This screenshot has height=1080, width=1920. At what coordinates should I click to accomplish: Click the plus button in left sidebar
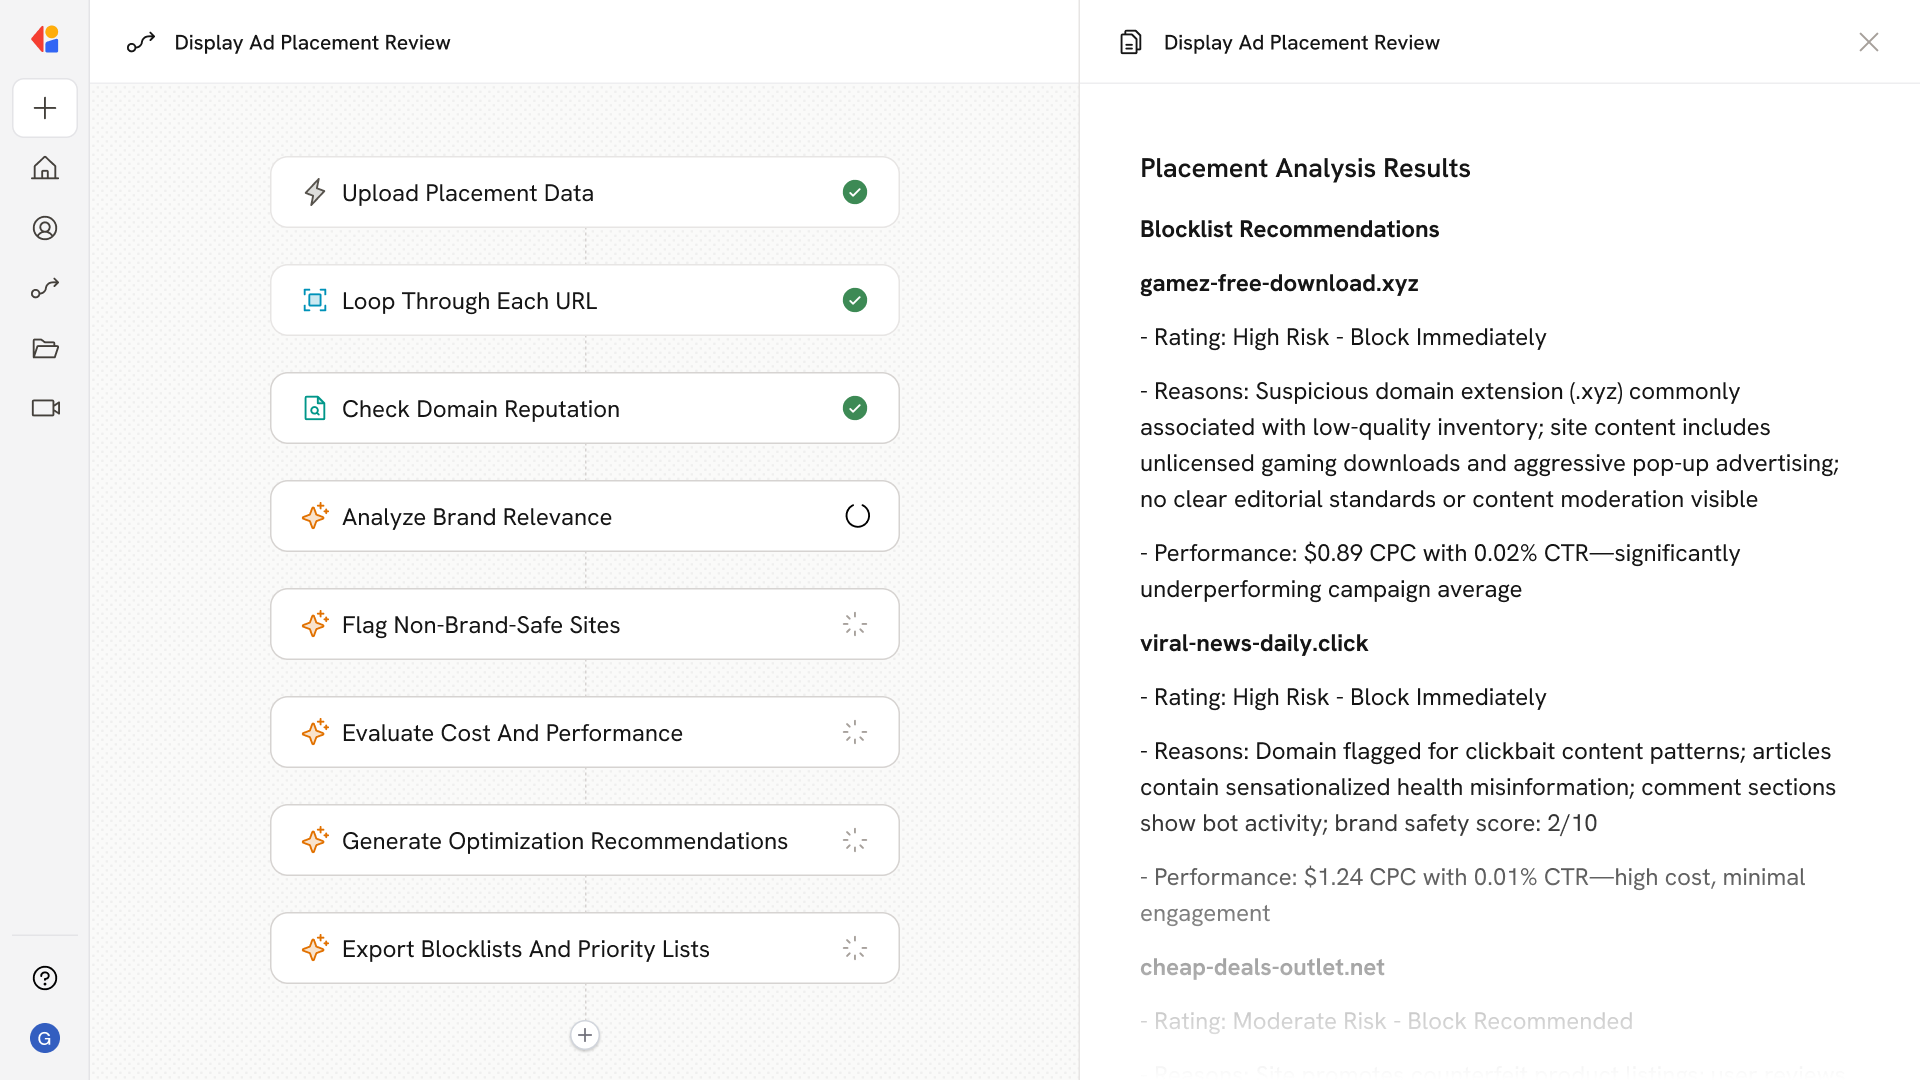pos(45,108)
